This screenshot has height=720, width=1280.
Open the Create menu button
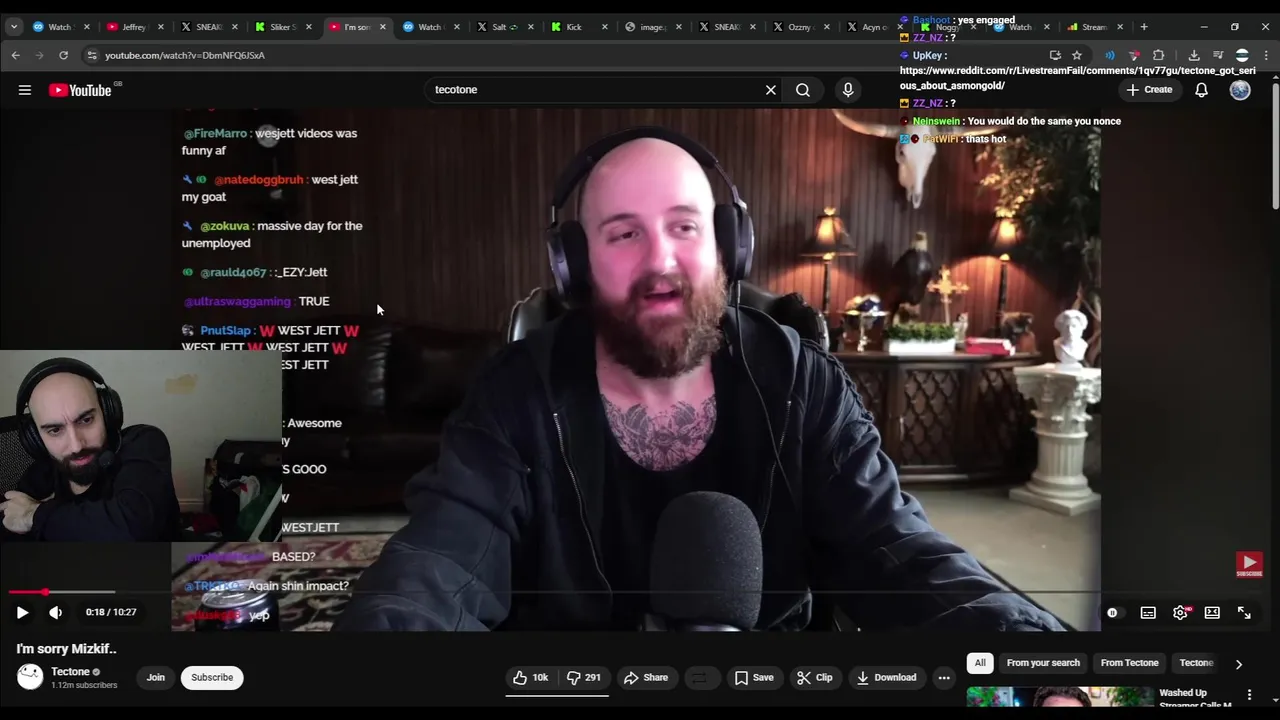1148,90
